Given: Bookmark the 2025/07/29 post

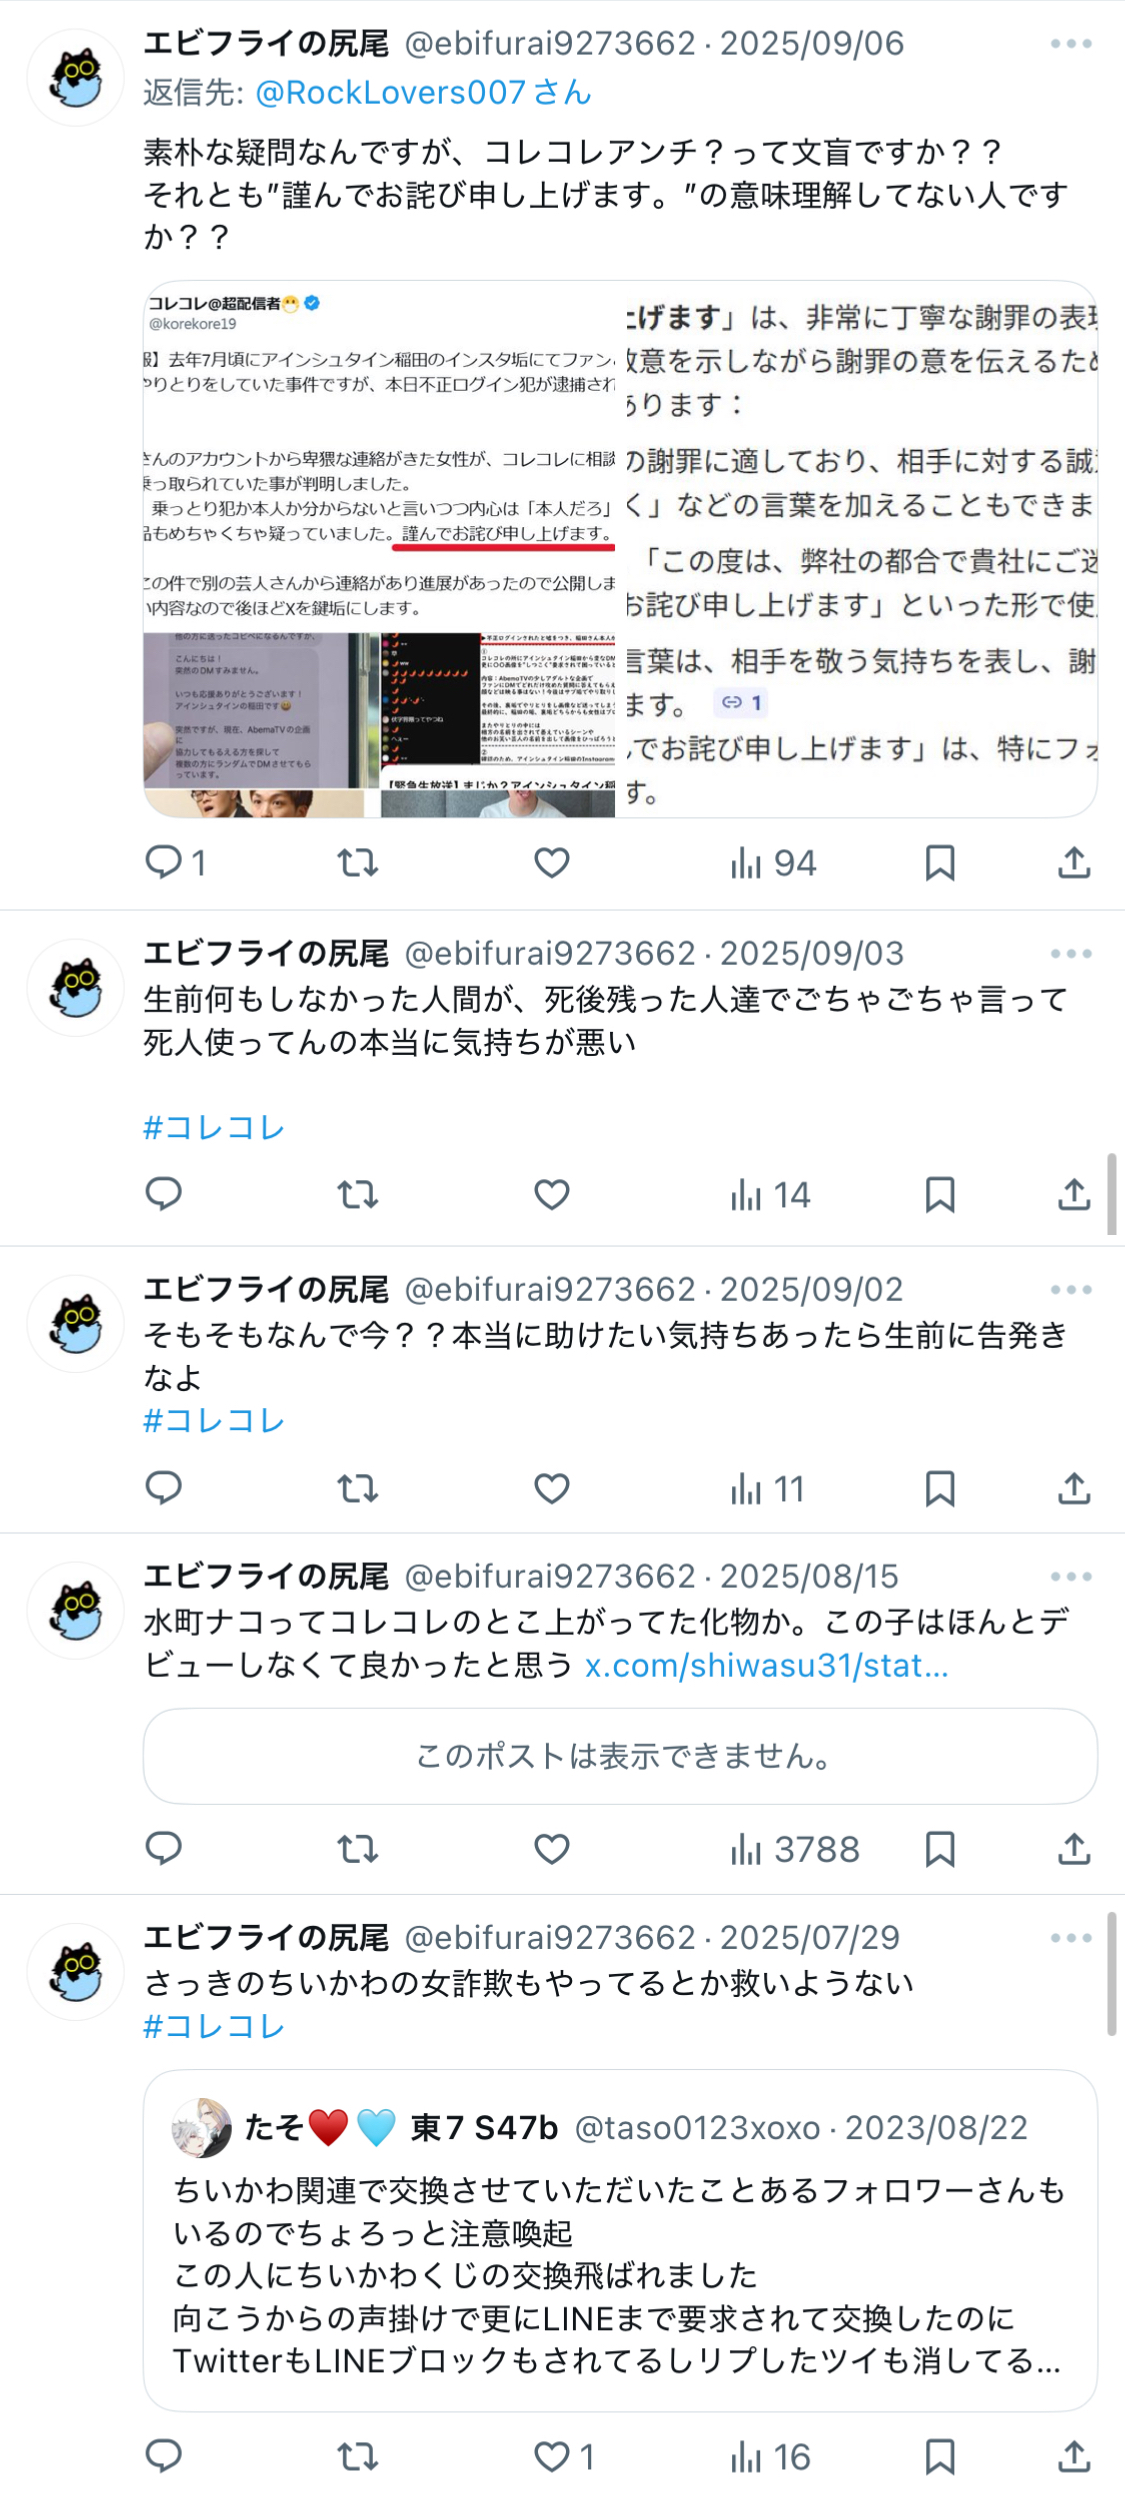Looking at the screenshot, I should coord(940,2456).
